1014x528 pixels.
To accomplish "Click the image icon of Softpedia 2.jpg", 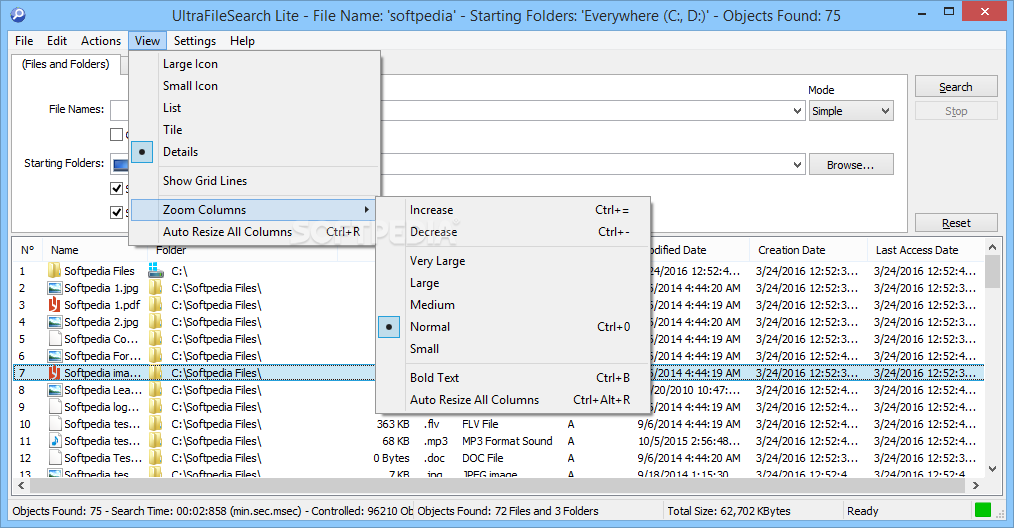I will 54,322.
